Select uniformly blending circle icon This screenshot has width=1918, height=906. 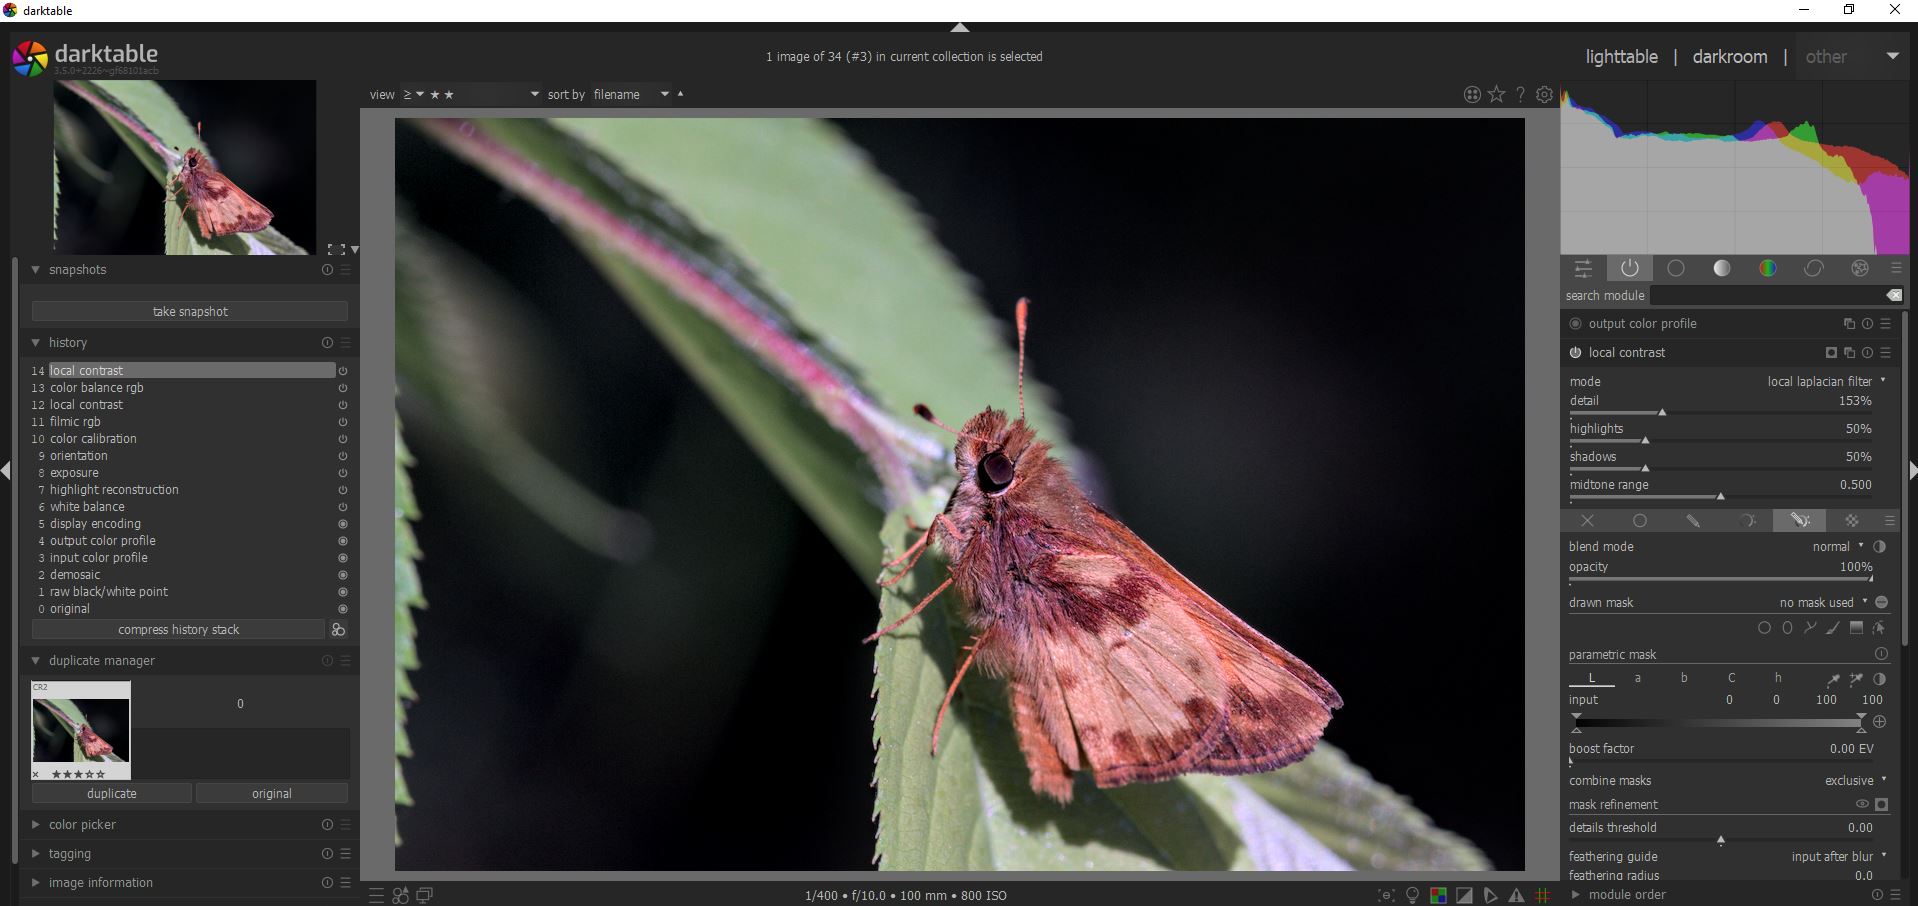click(1640, 521)
